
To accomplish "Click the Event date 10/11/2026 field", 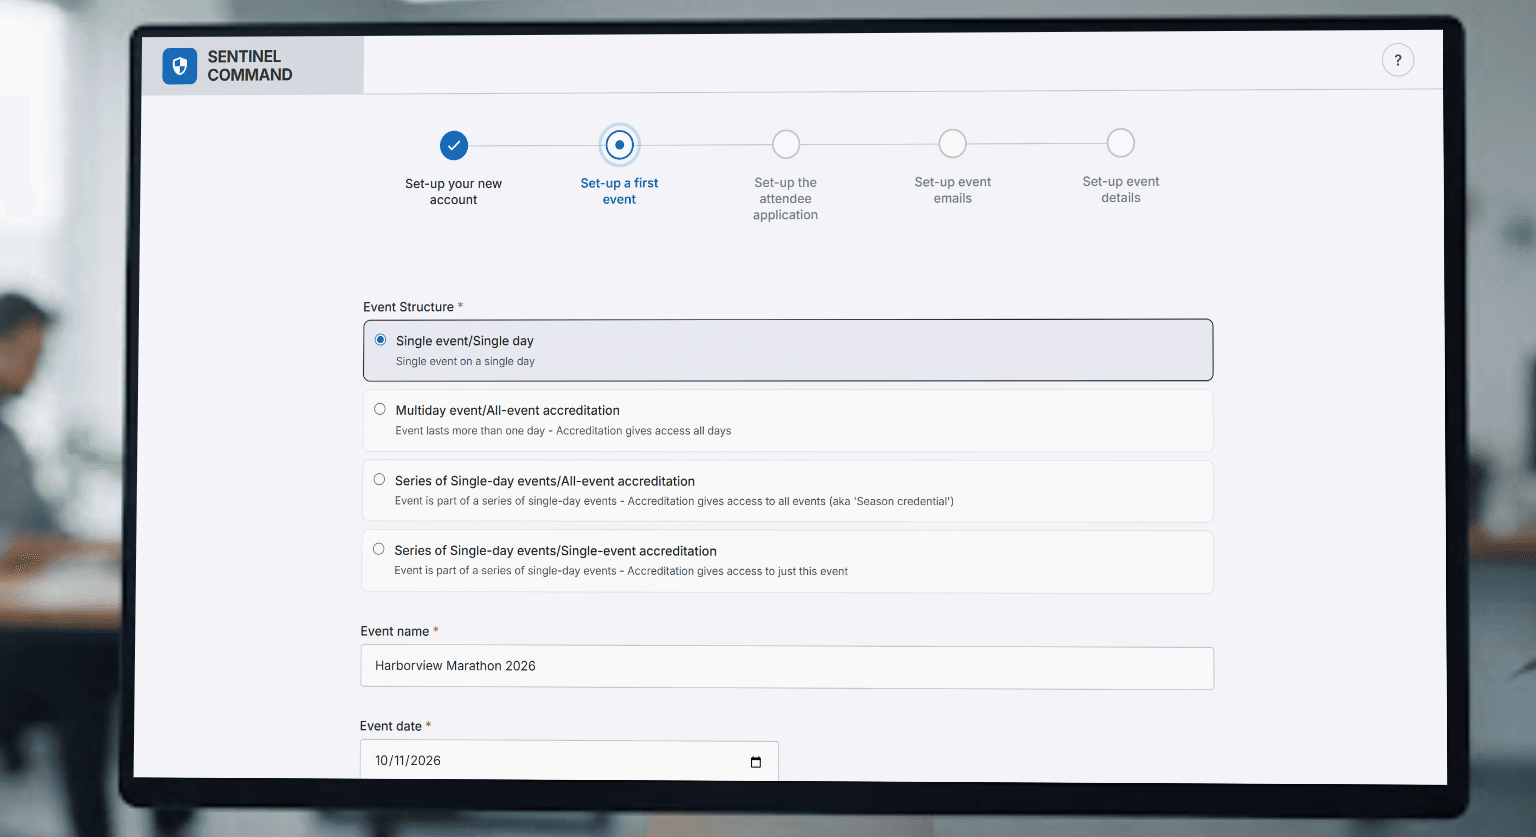I will point(569,761).
